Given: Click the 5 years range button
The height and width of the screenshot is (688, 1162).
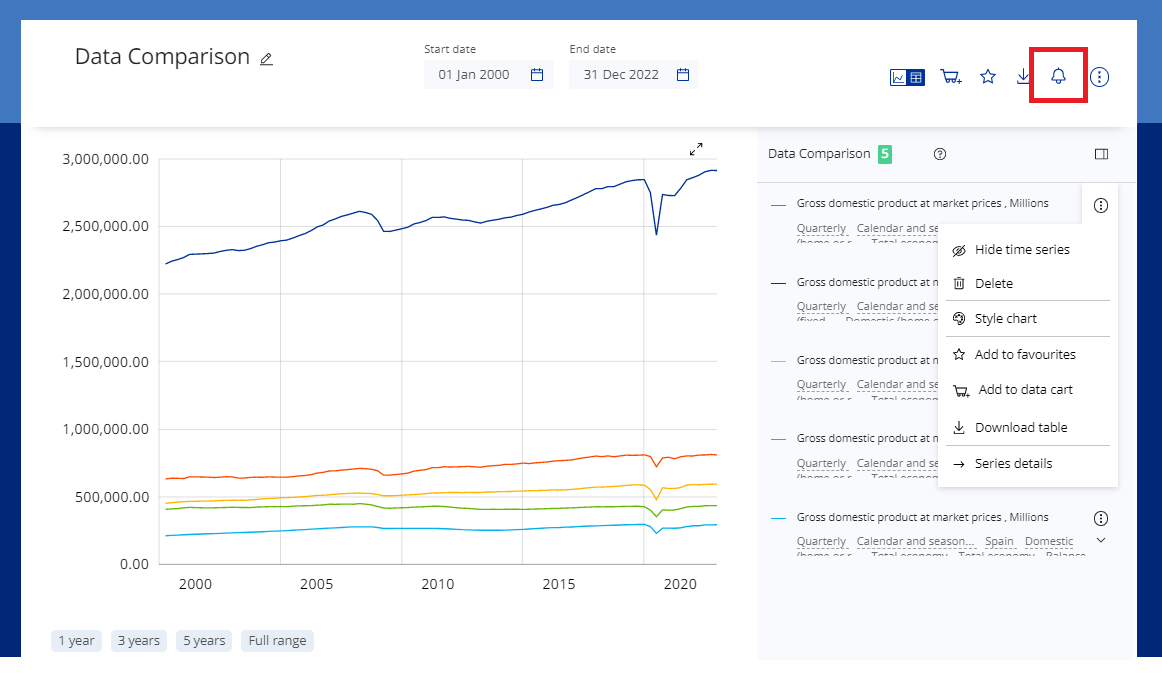Looking at the screenshot, I should (203, 641).
